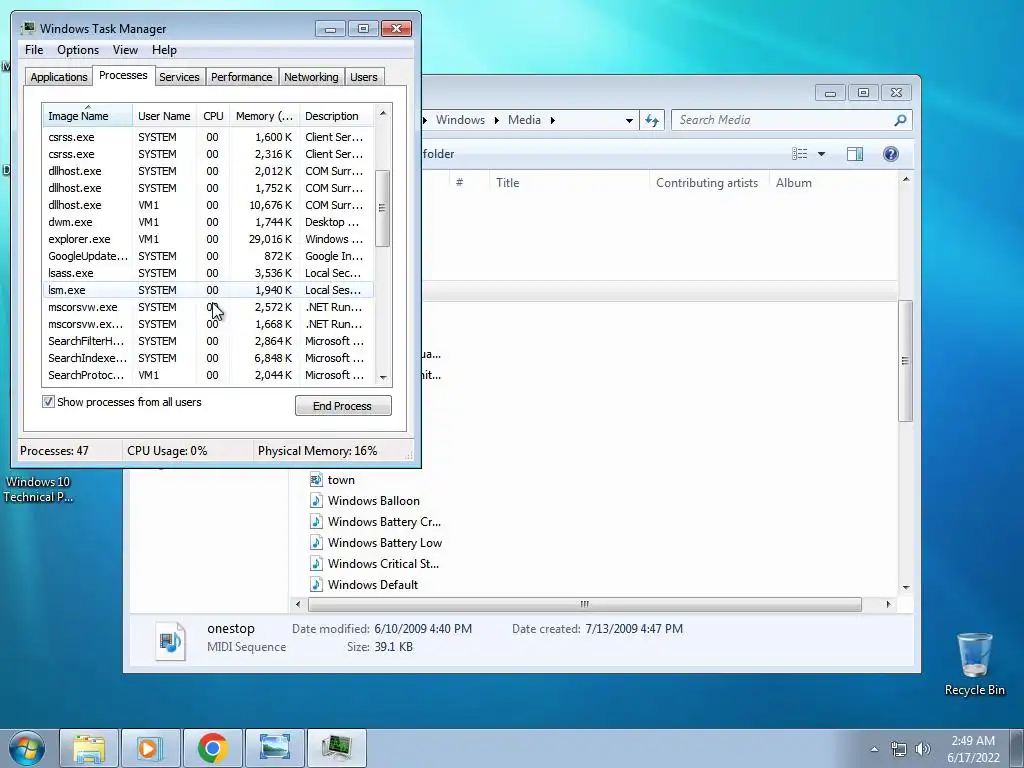Select the Windows Battery Cr... sound file
The image size is (1024, 768).
(x=376, y=522)
